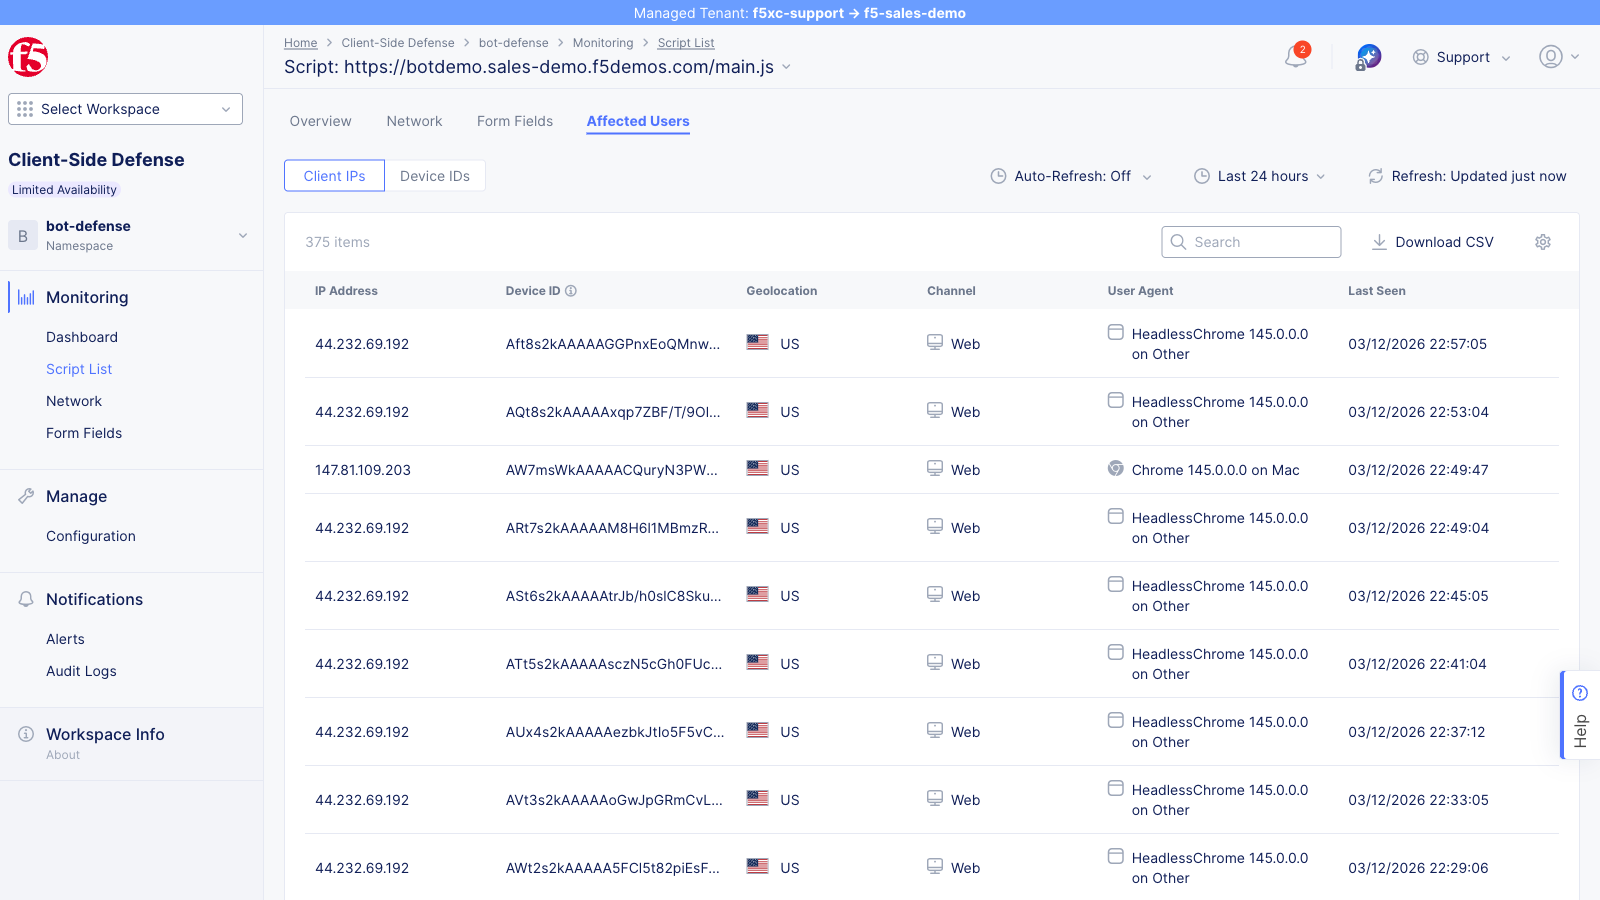Switch to the Form Fields tab
This screenshot has height=900, width=1600.
[x=514, y=121]
